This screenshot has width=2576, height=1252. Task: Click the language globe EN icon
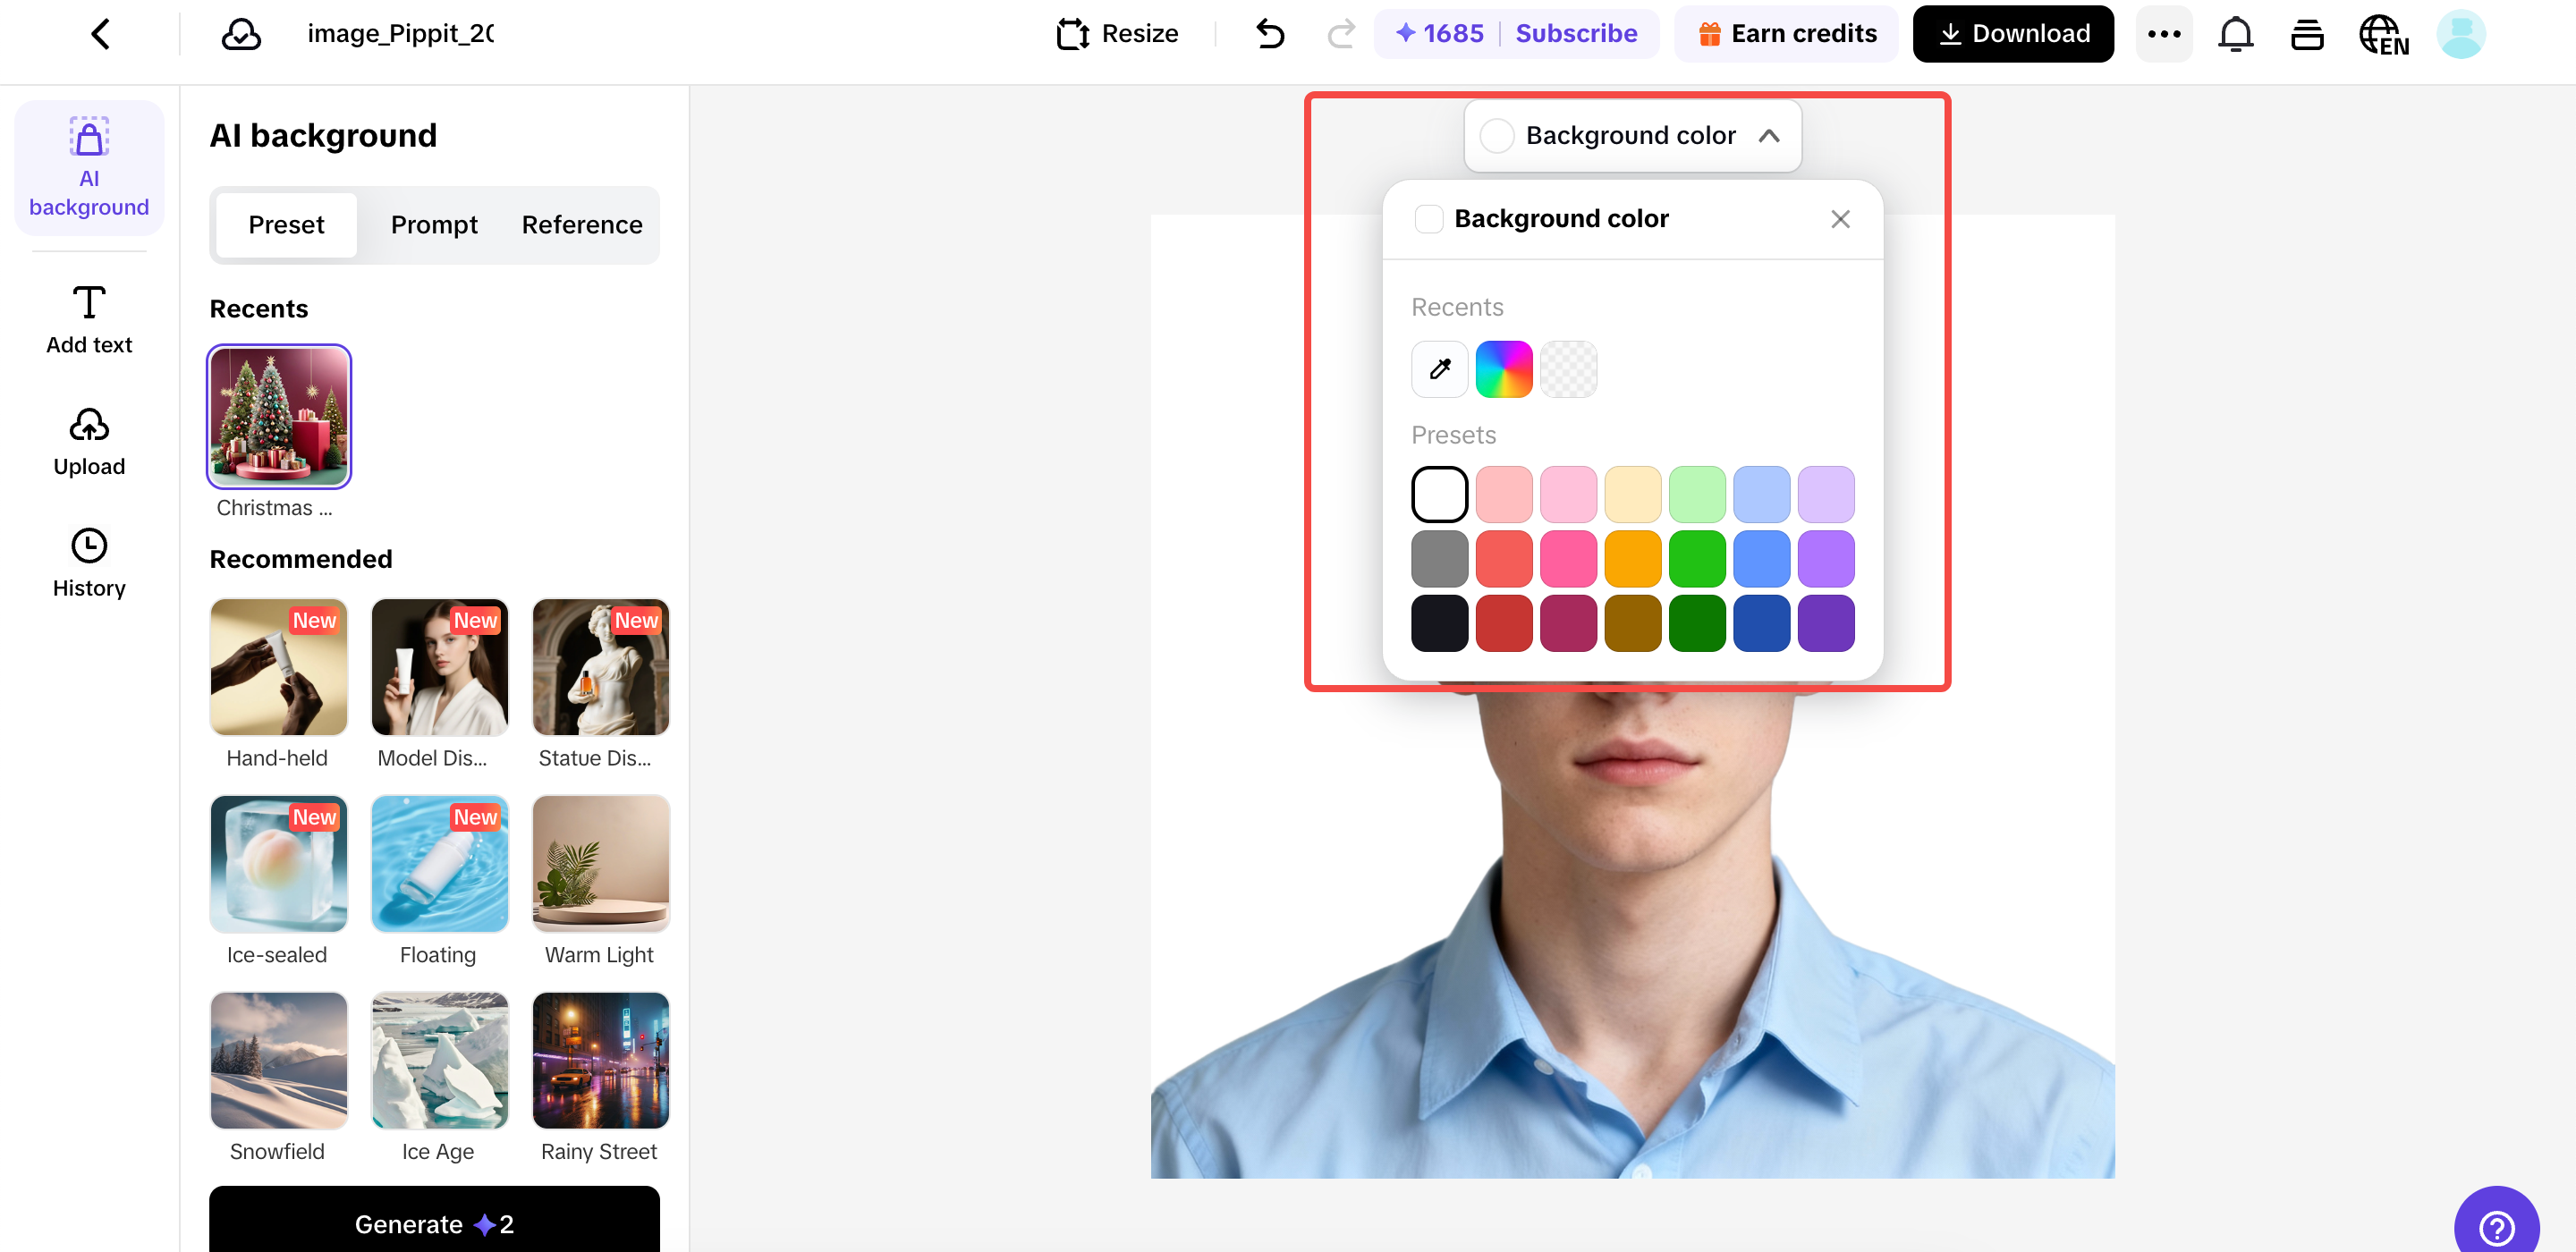[2383, 34]
